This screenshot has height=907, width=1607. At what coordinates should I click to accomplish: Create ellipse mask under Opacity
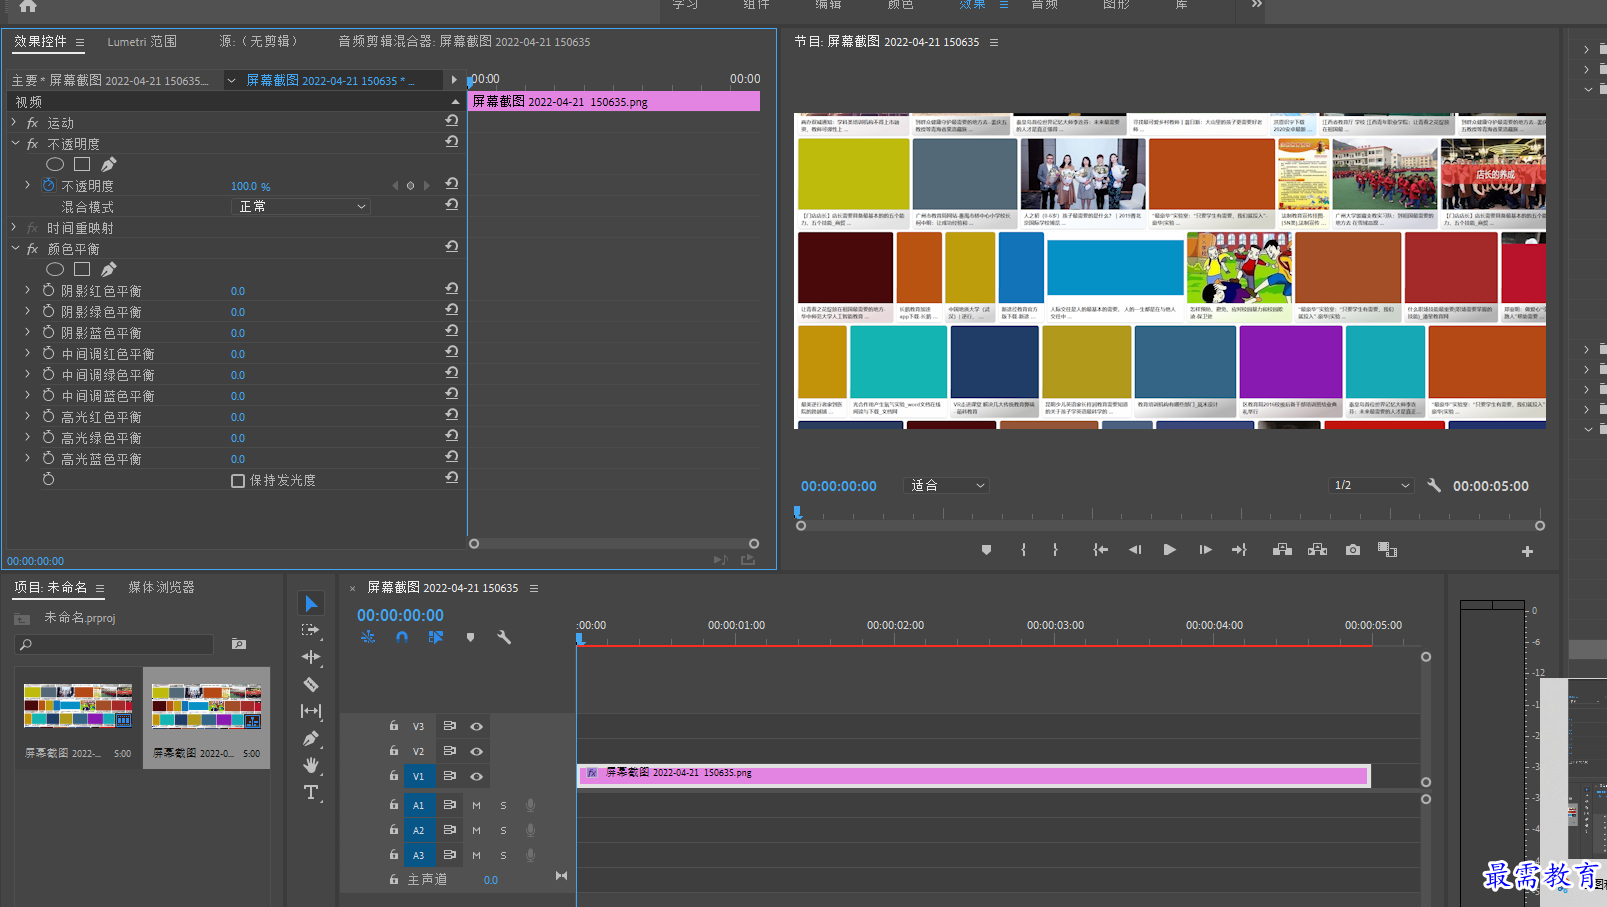point(55,164)
